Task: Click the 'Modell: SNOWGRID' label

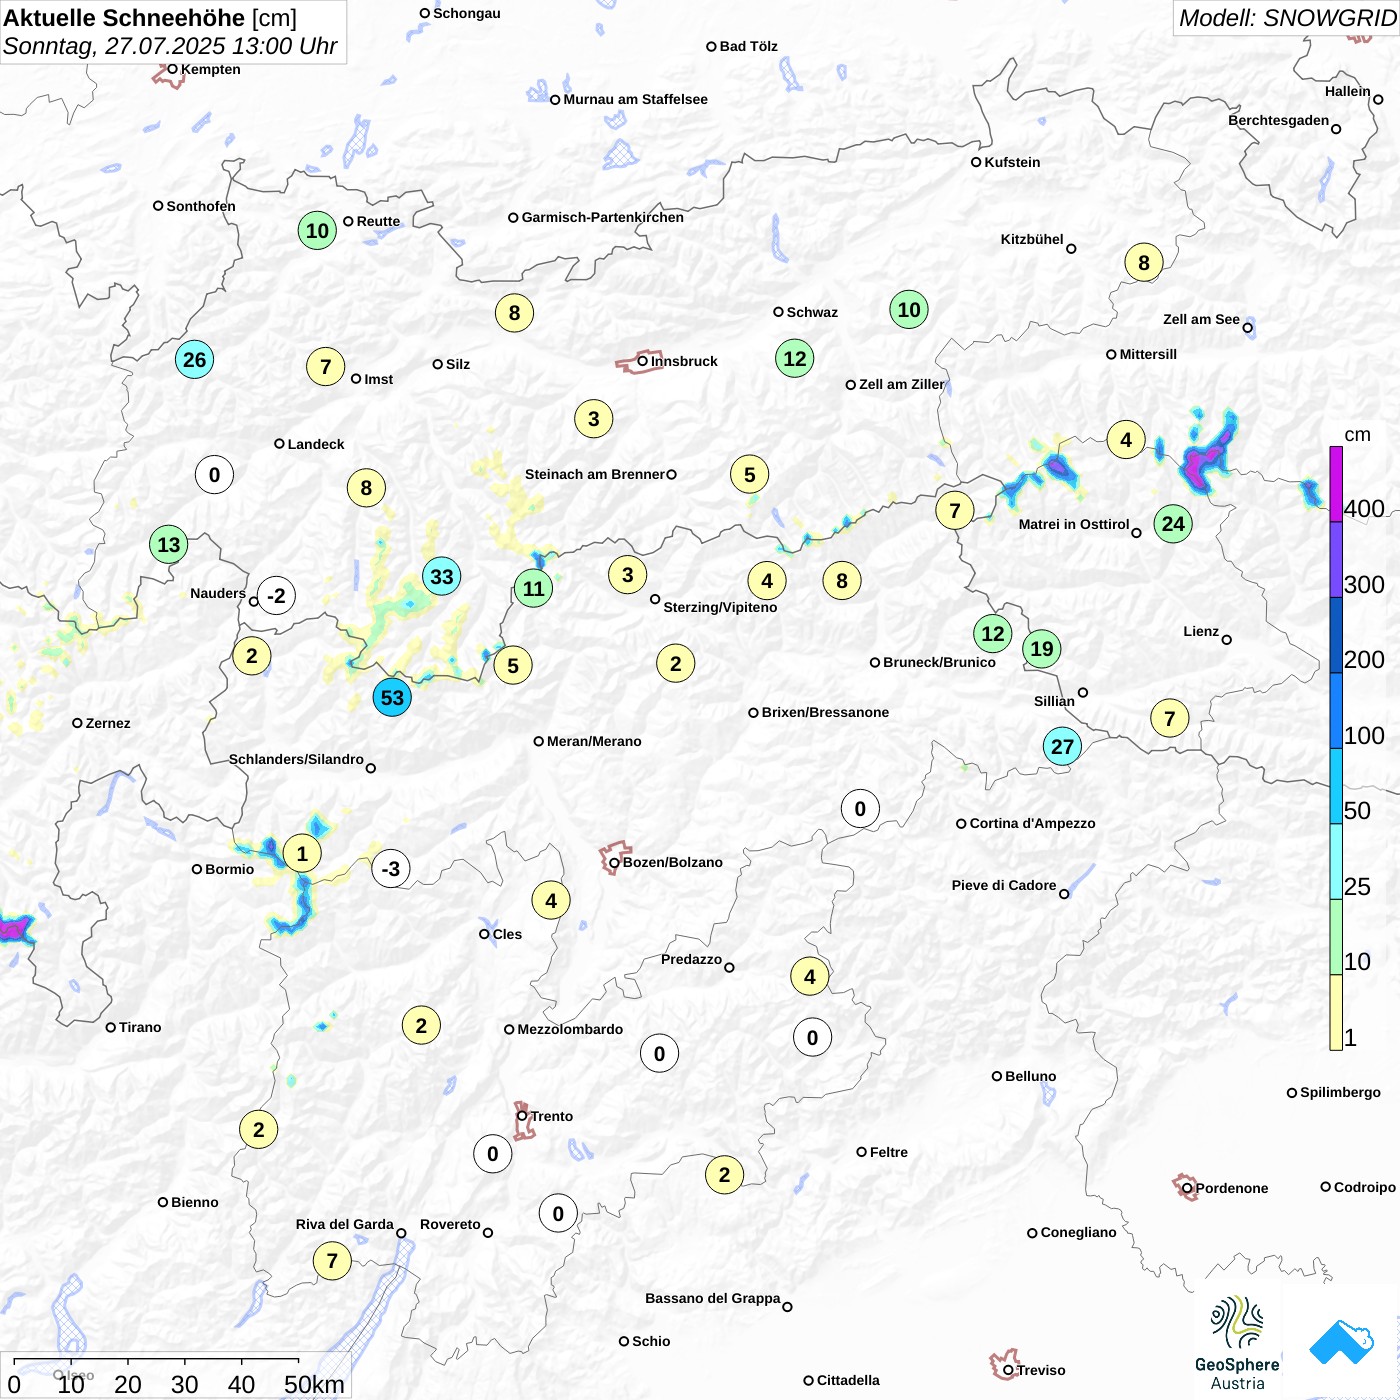Action: (x=1286, y=18)
